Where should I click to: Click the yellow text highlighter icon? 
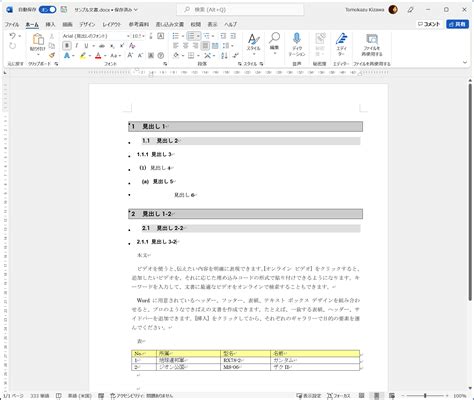(83, 56)
